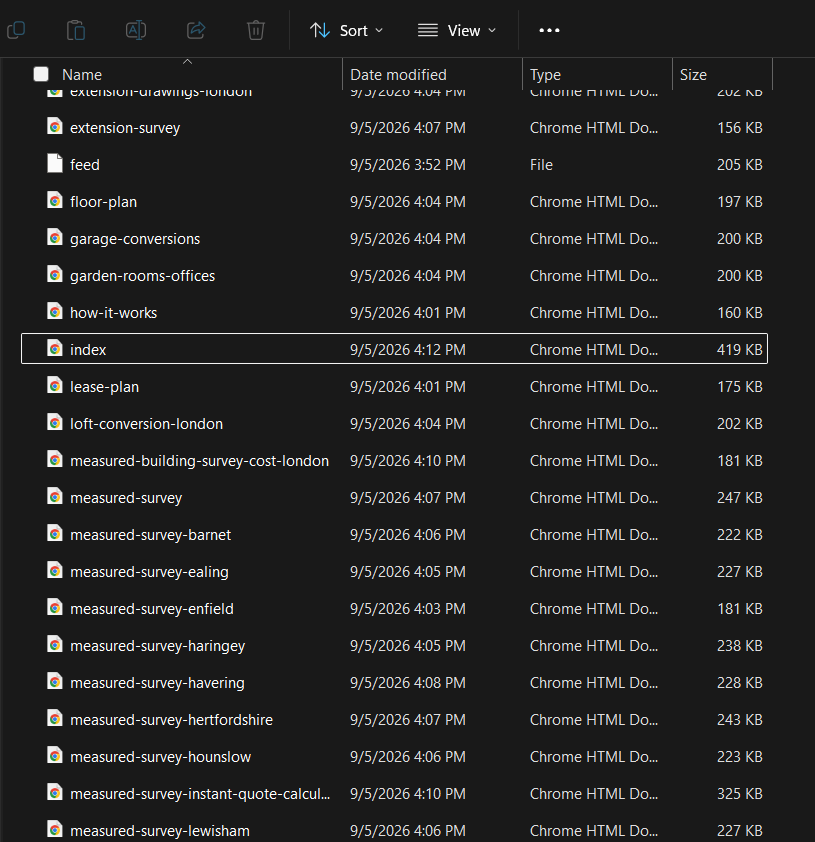
Task: Click the Chrome icon of loft-conversion-london
Action: click(x=54, y=423)
